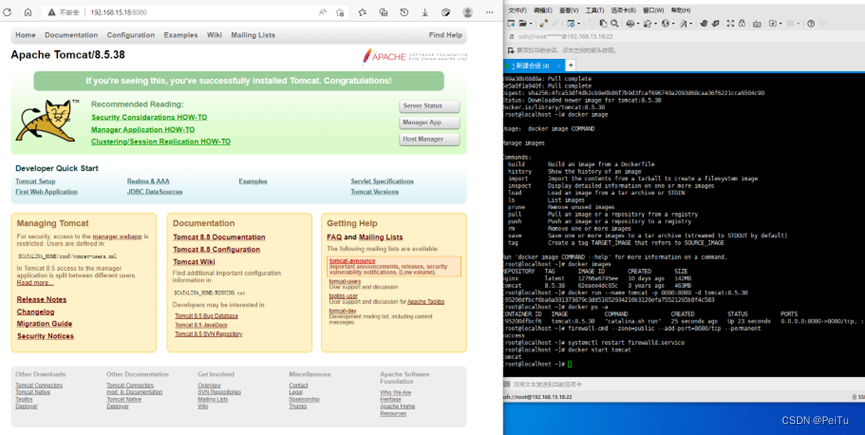Screen dimensions: 865x435
Task: Open Configuration in the Tomcat top navigation bar
Action: [131, 35]
